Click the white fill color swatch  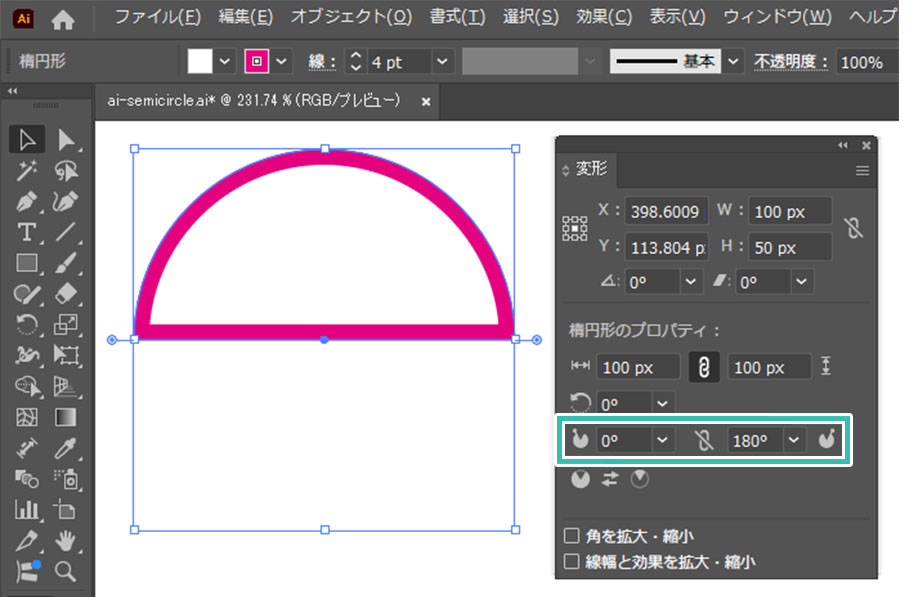pos(200,62)
